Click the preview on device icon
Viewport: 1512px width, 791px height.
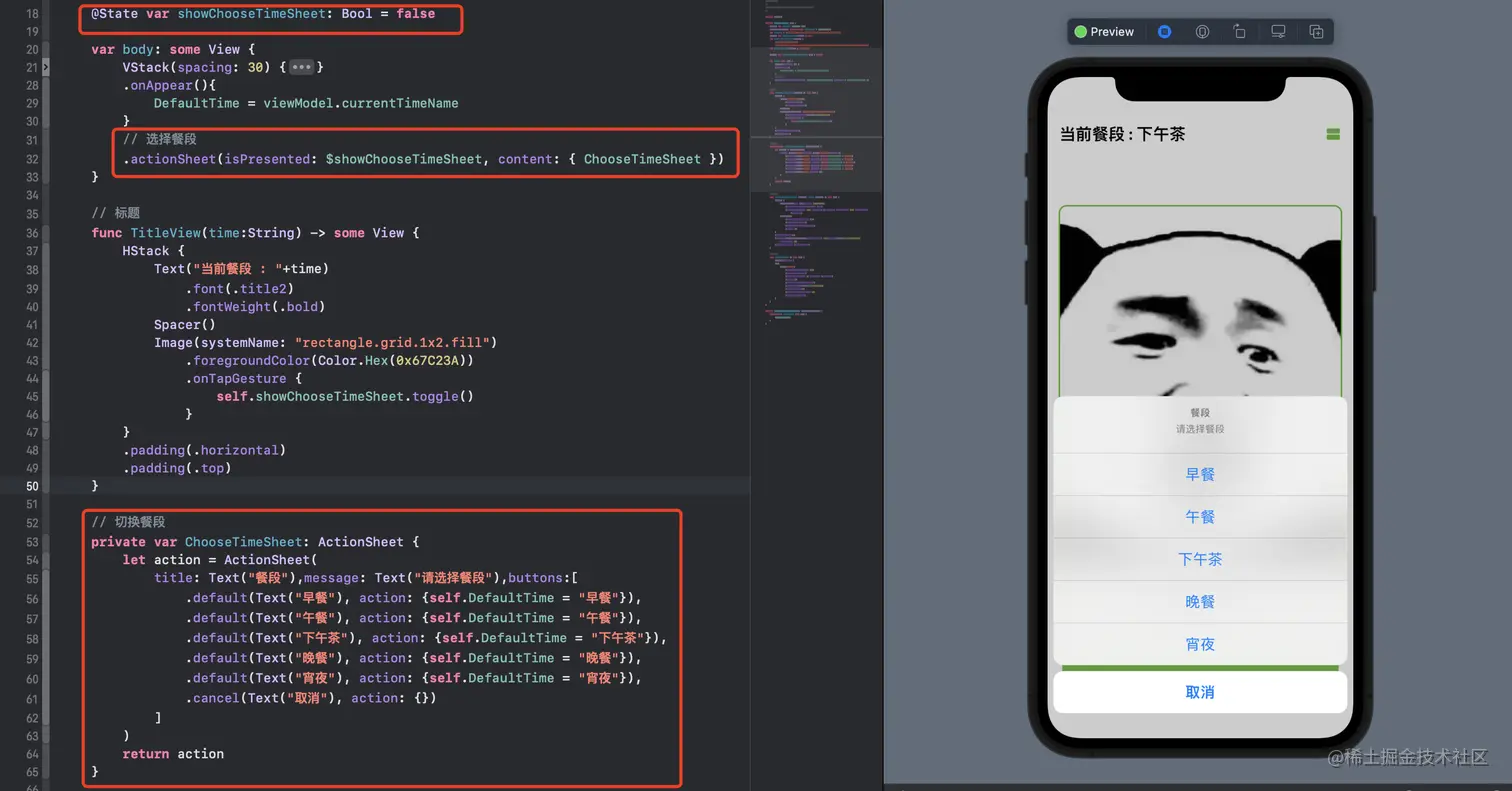pos(1202,32)
